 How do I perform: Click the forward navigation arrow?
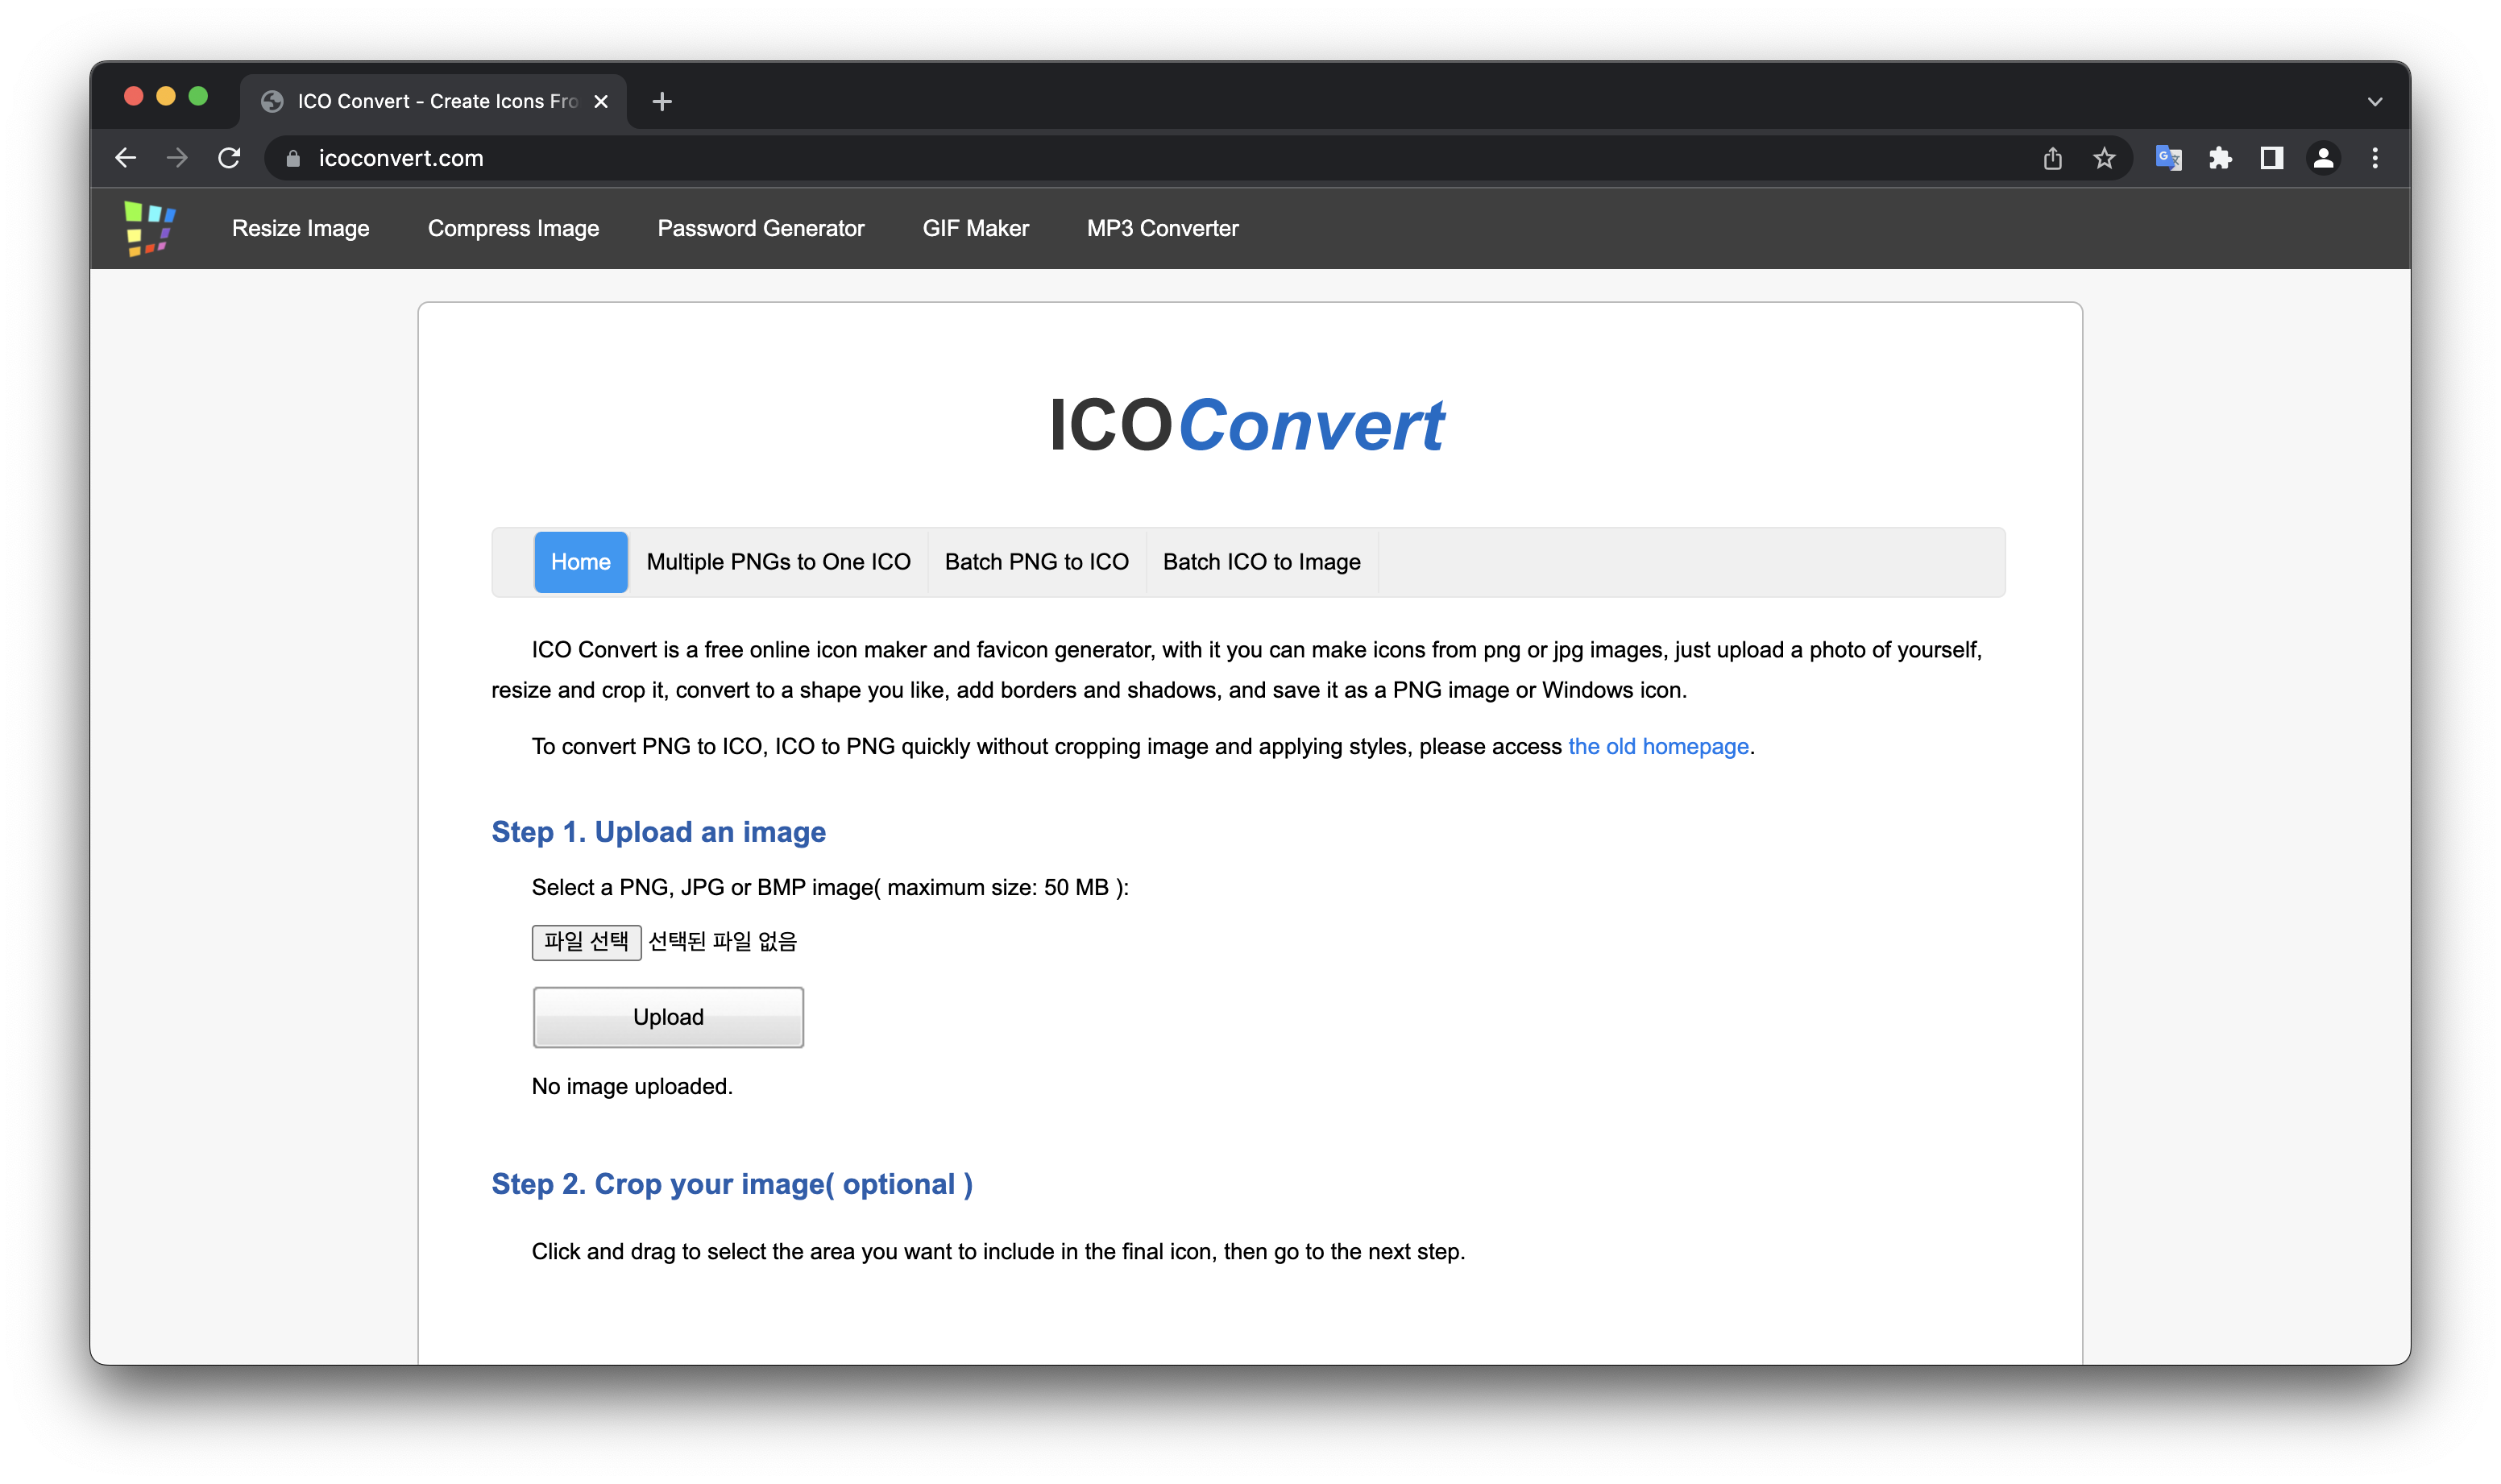177,157
